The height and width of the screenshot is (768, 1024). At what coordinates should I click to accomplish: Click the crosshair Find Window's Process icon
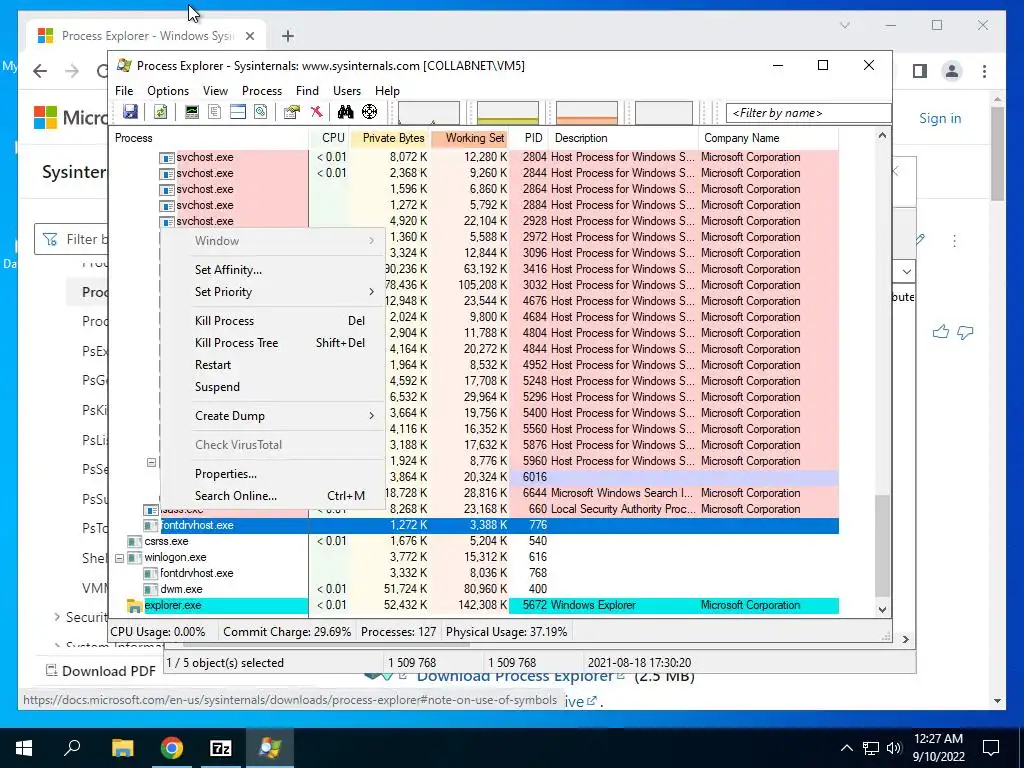coord(370,112)
